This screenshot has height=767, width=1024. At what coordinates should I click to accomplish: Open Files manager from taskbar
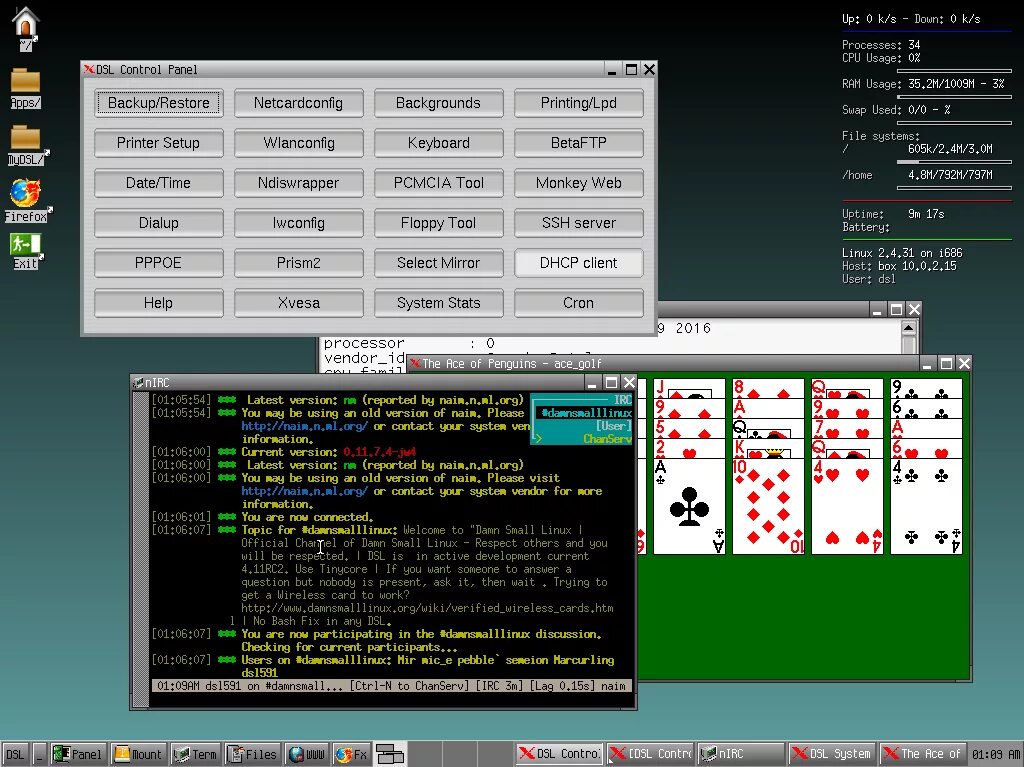pos(253,754)
